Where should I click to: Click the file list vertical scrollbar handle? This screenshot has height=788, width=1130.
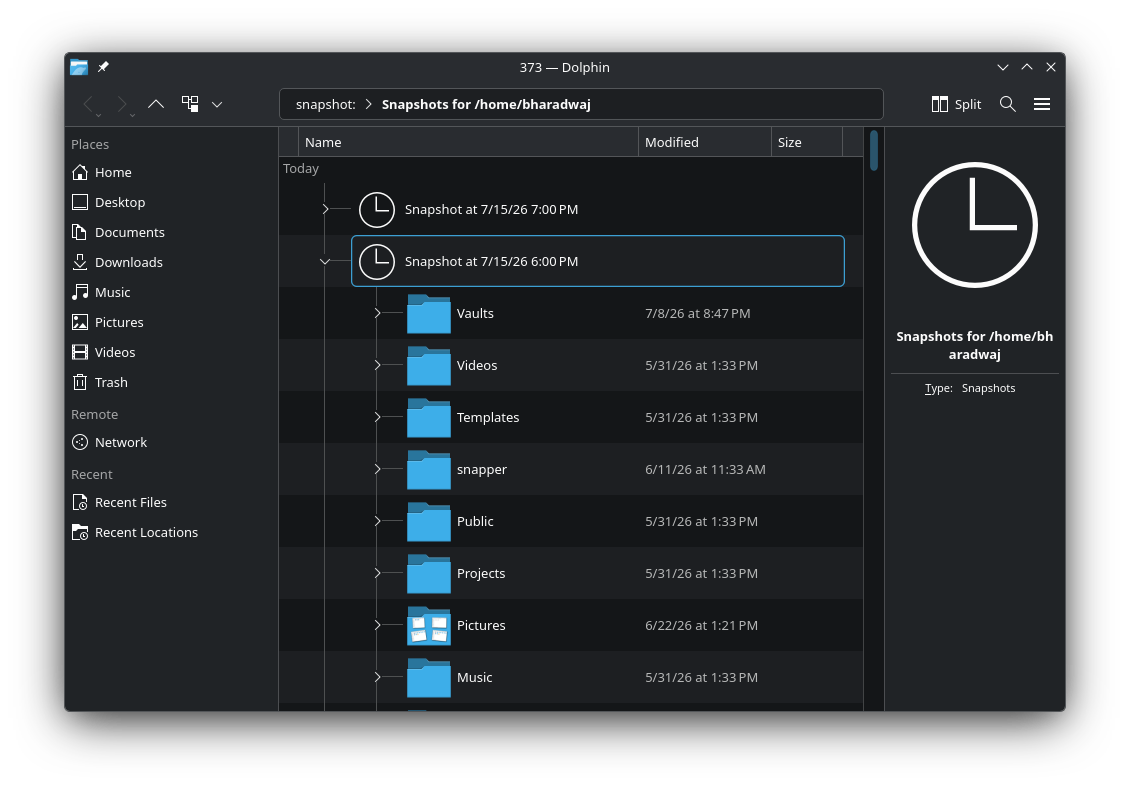point(873,150)
